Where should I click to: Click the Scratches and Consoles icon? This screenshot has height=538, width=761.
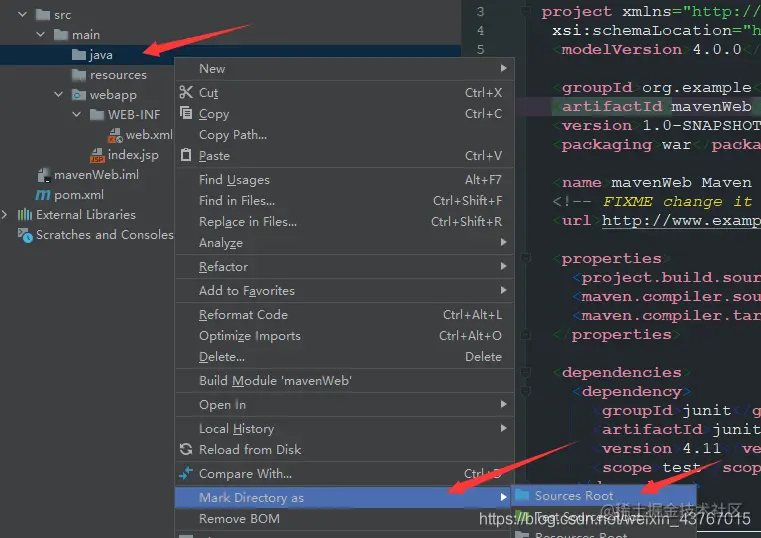(x=25, y=235)
